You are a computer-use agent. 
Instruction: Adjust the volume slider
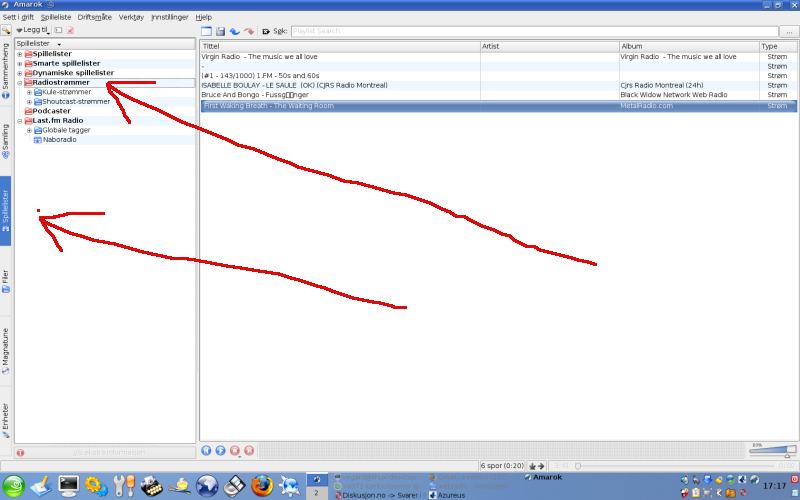[x=772, y=451]
